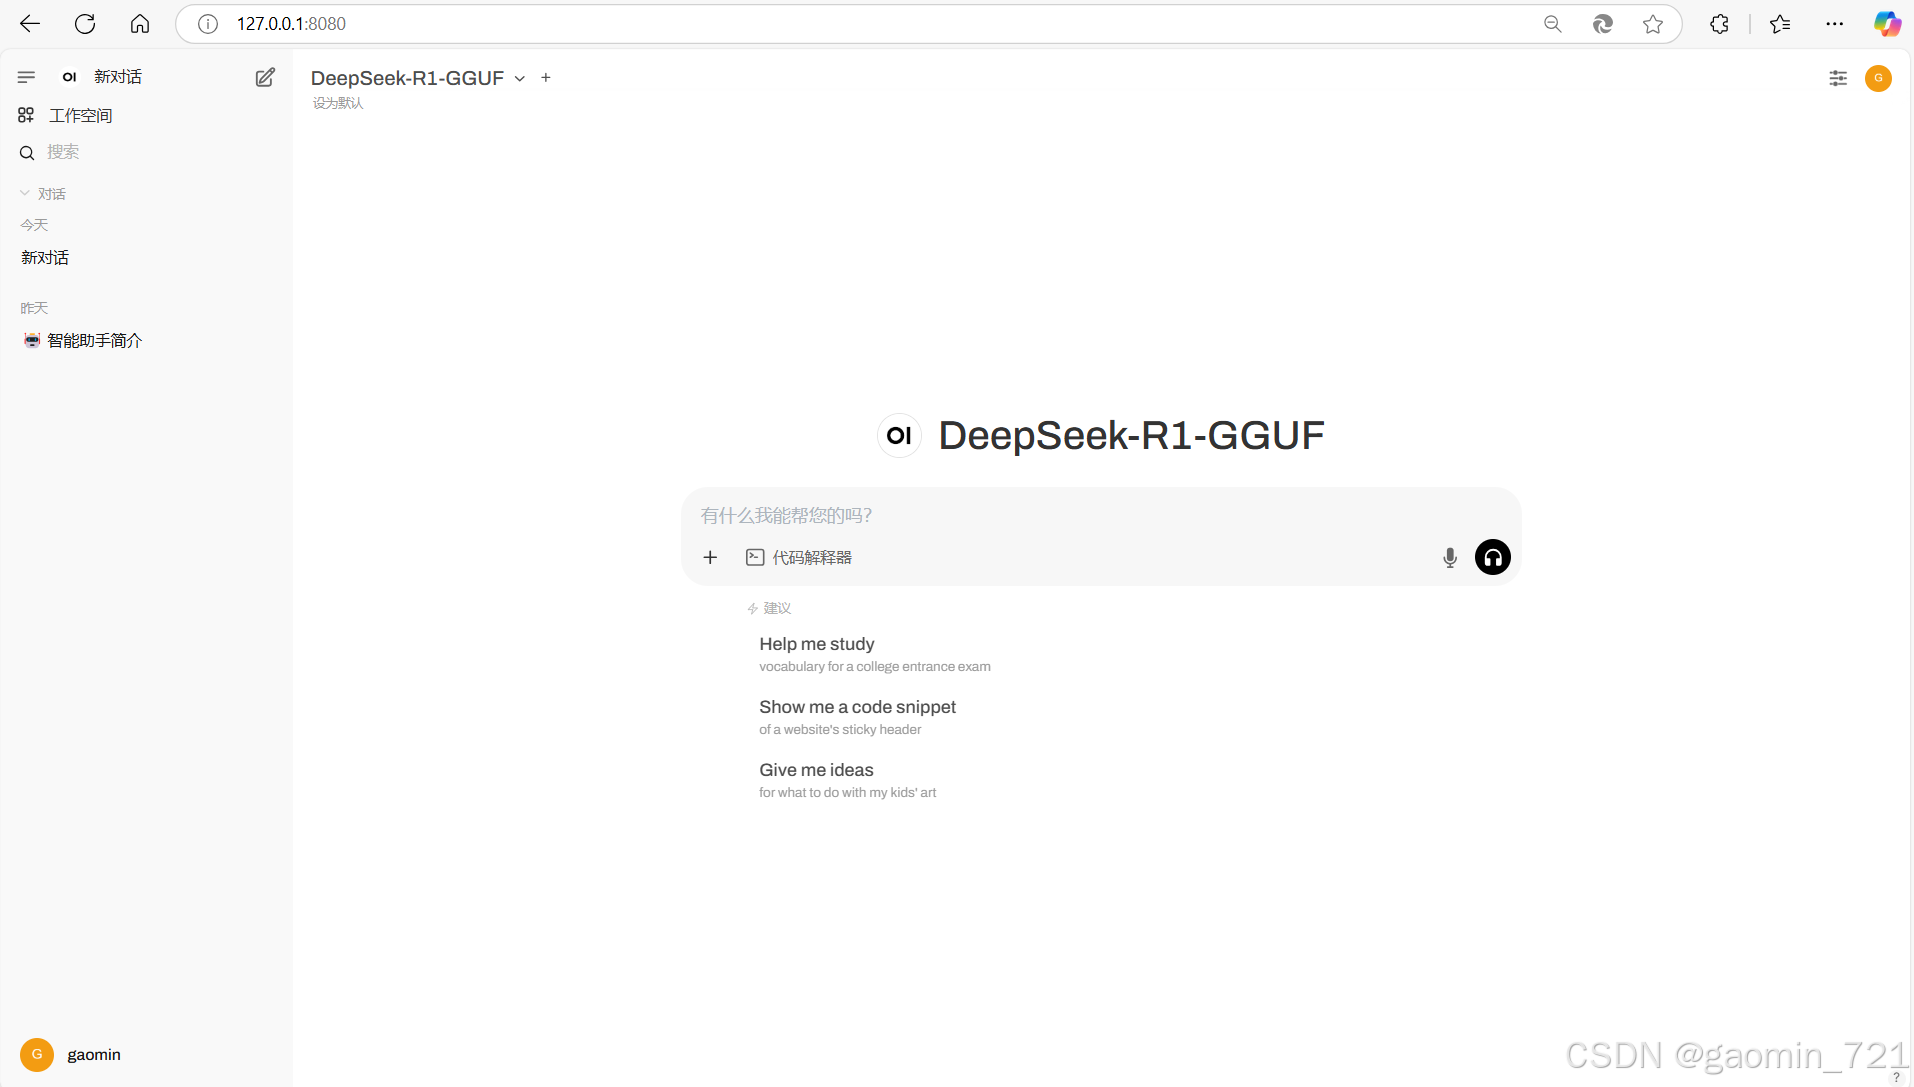Reload the page with refresh icon

click(x=85, y=24)
